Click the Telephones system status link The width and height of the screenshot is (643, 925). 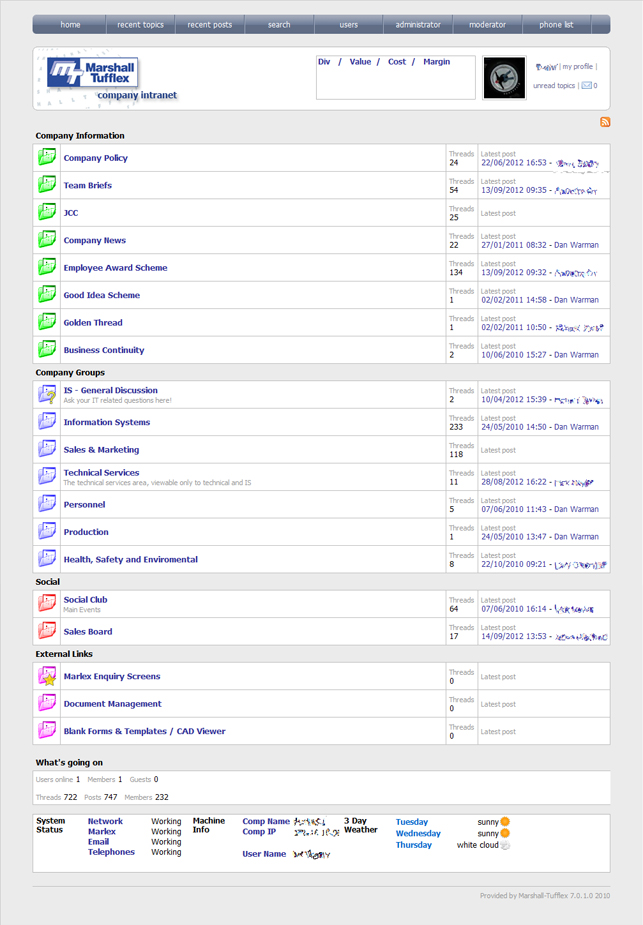point(111,852)
